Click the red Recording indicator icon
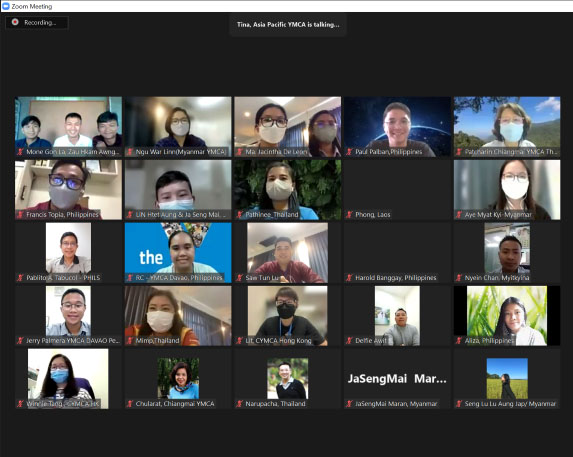573x457 pixels. 15,22
